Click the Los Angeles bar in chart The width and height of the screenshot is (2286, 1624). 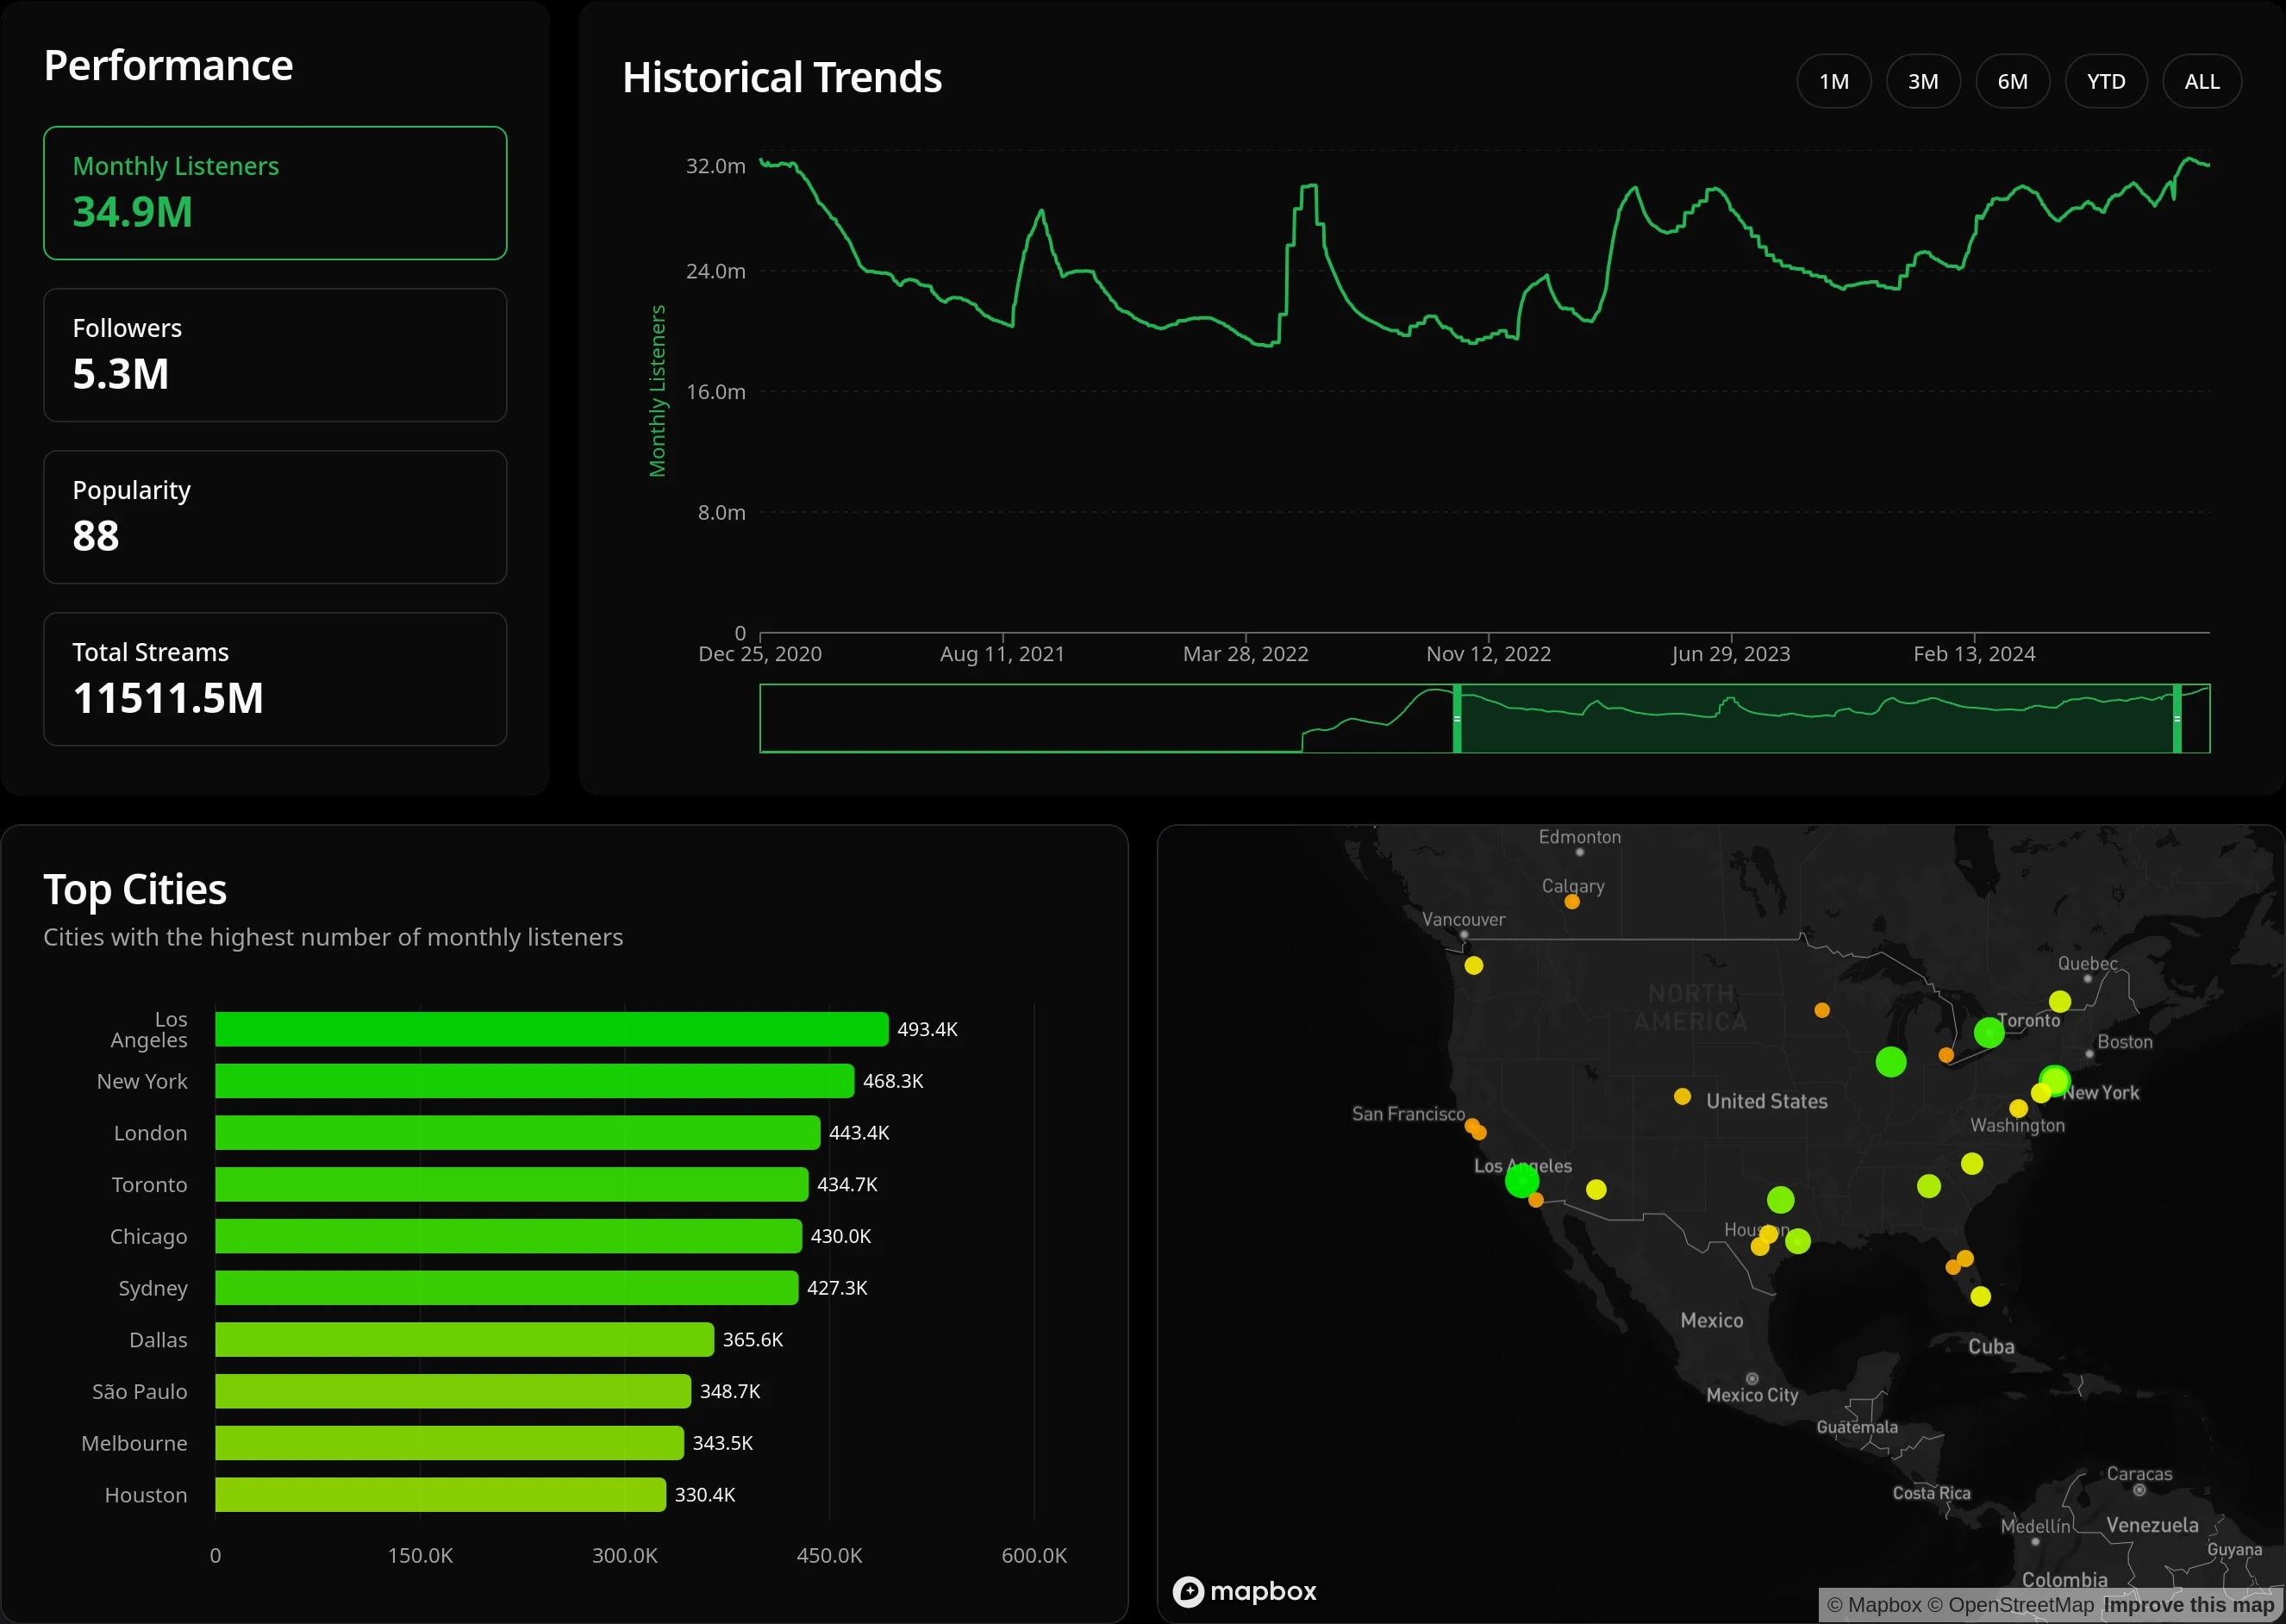551,1029
